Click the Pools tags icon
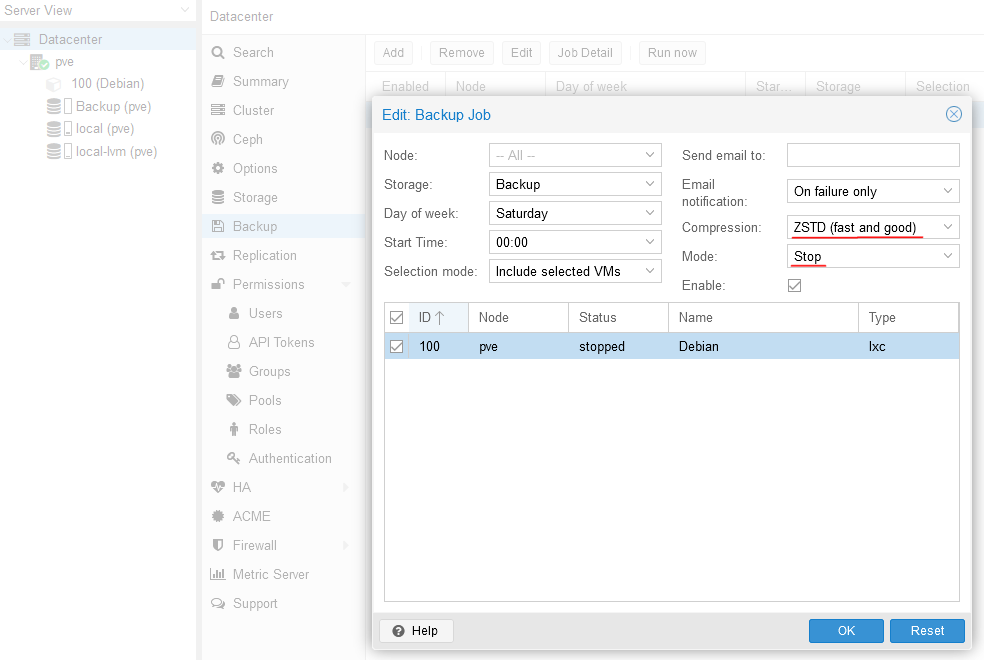The width and height of the screenshot is (984, 660). click(234, 400)
